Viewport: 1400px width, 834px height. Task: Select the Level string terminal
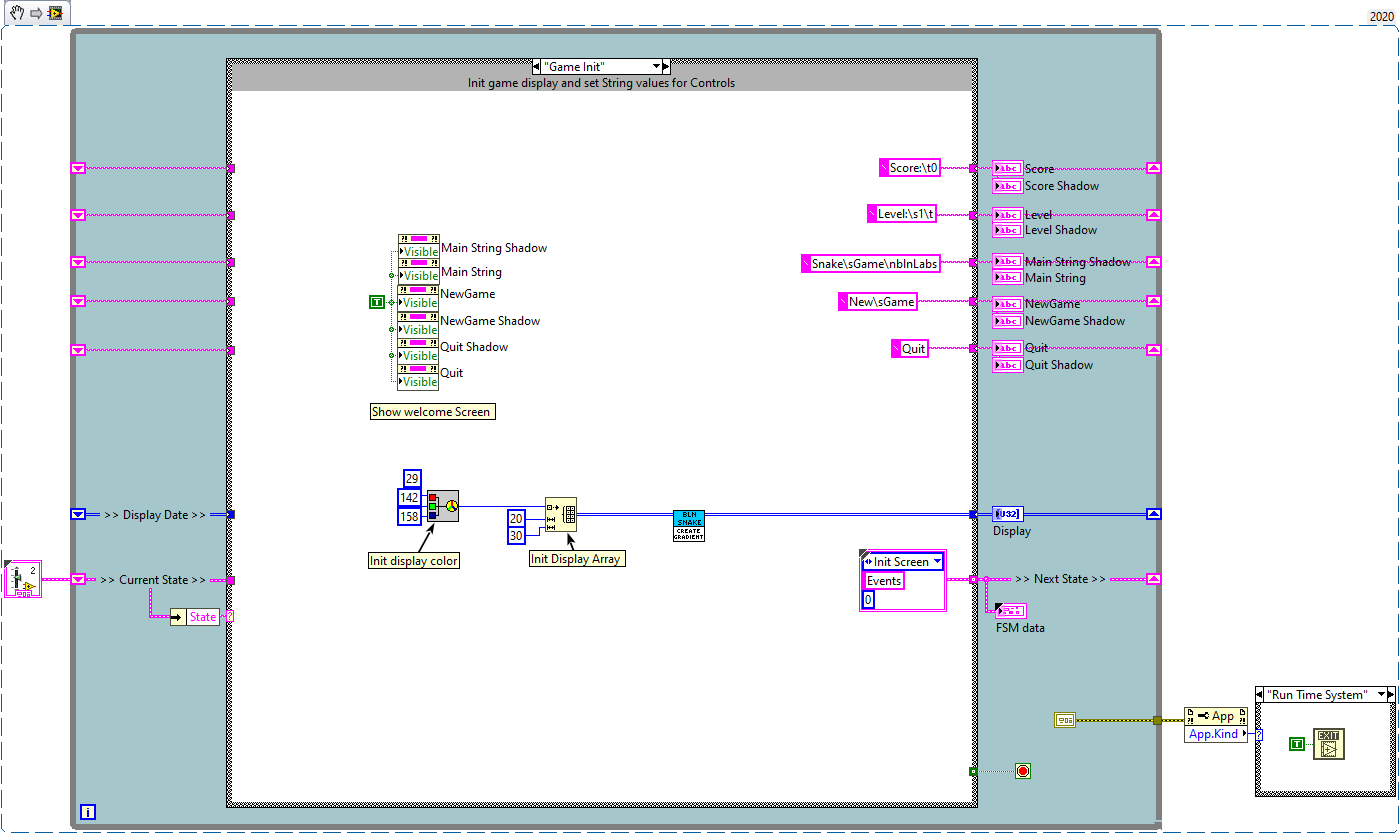tap(1007, 214)
